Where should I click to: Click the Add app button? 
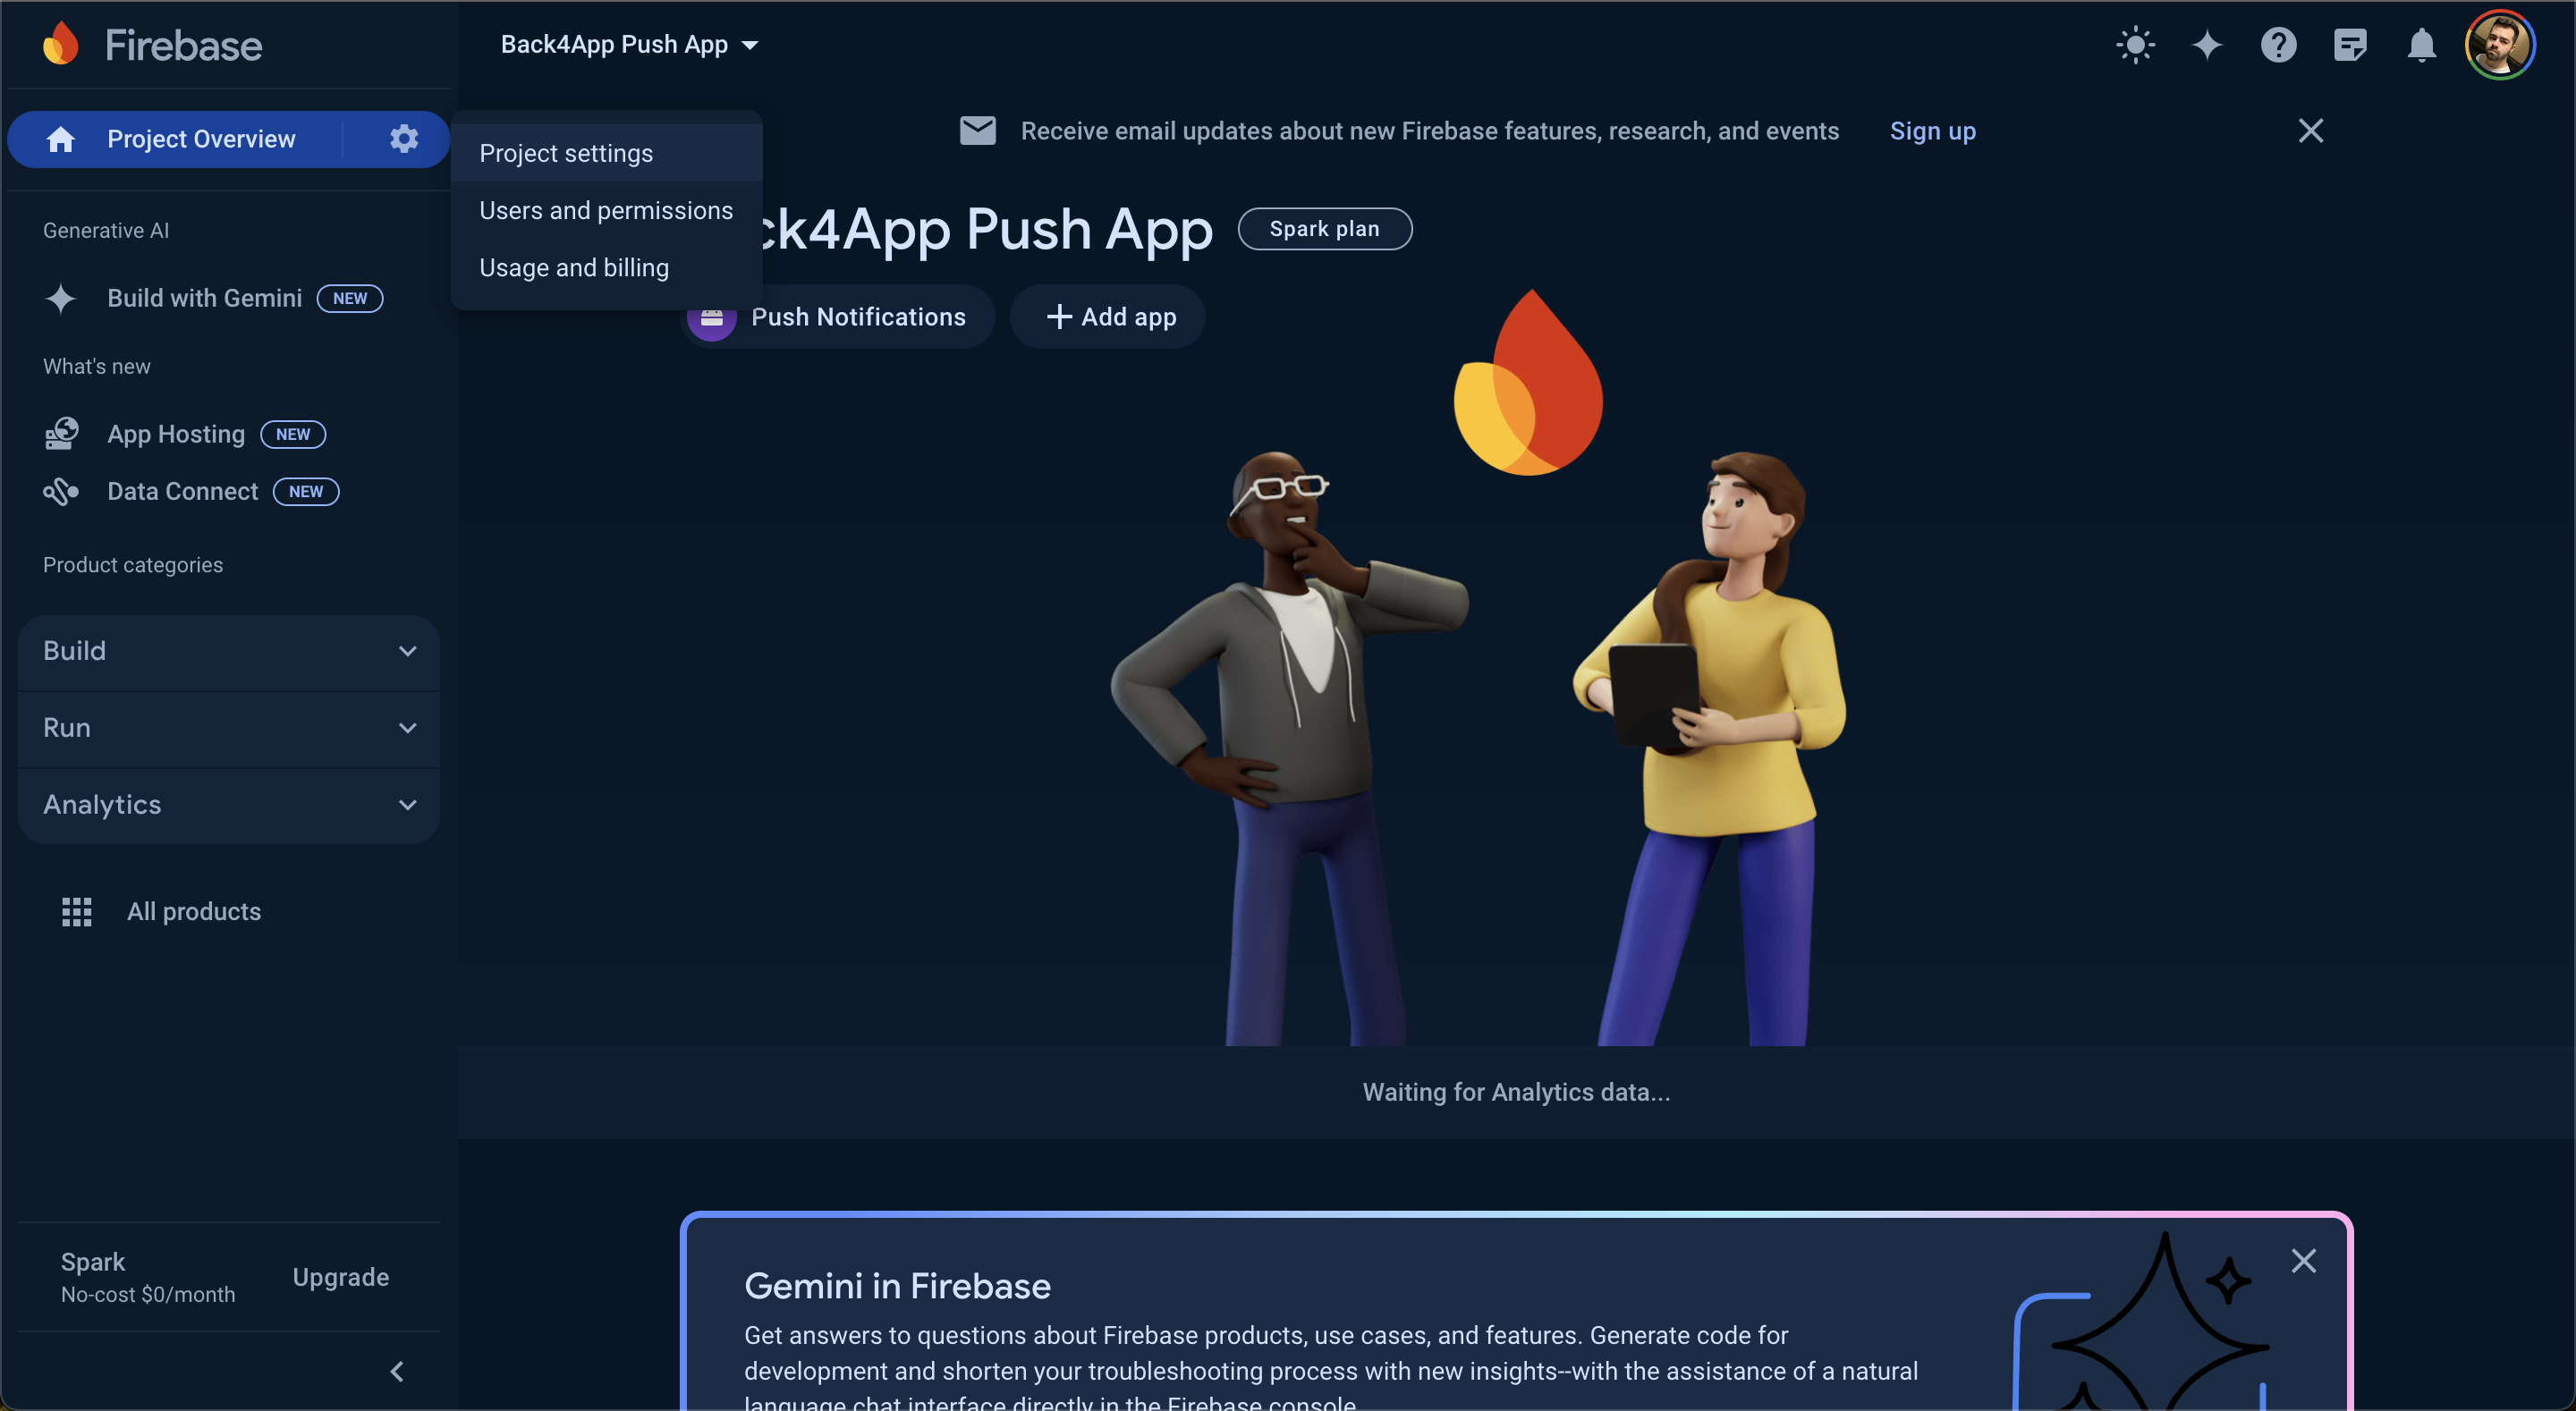[1108, 317]
